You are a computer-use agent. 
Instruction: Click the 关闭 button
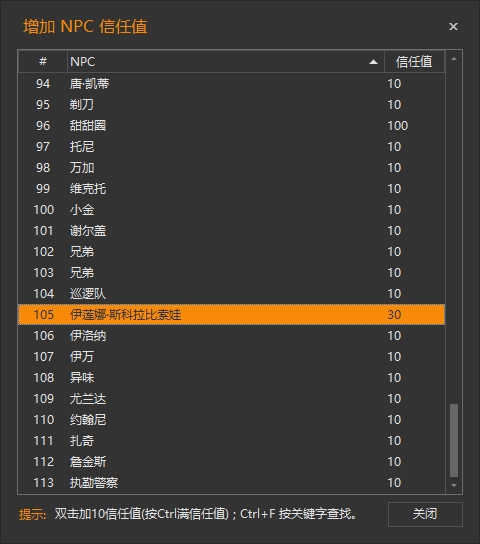425,514
